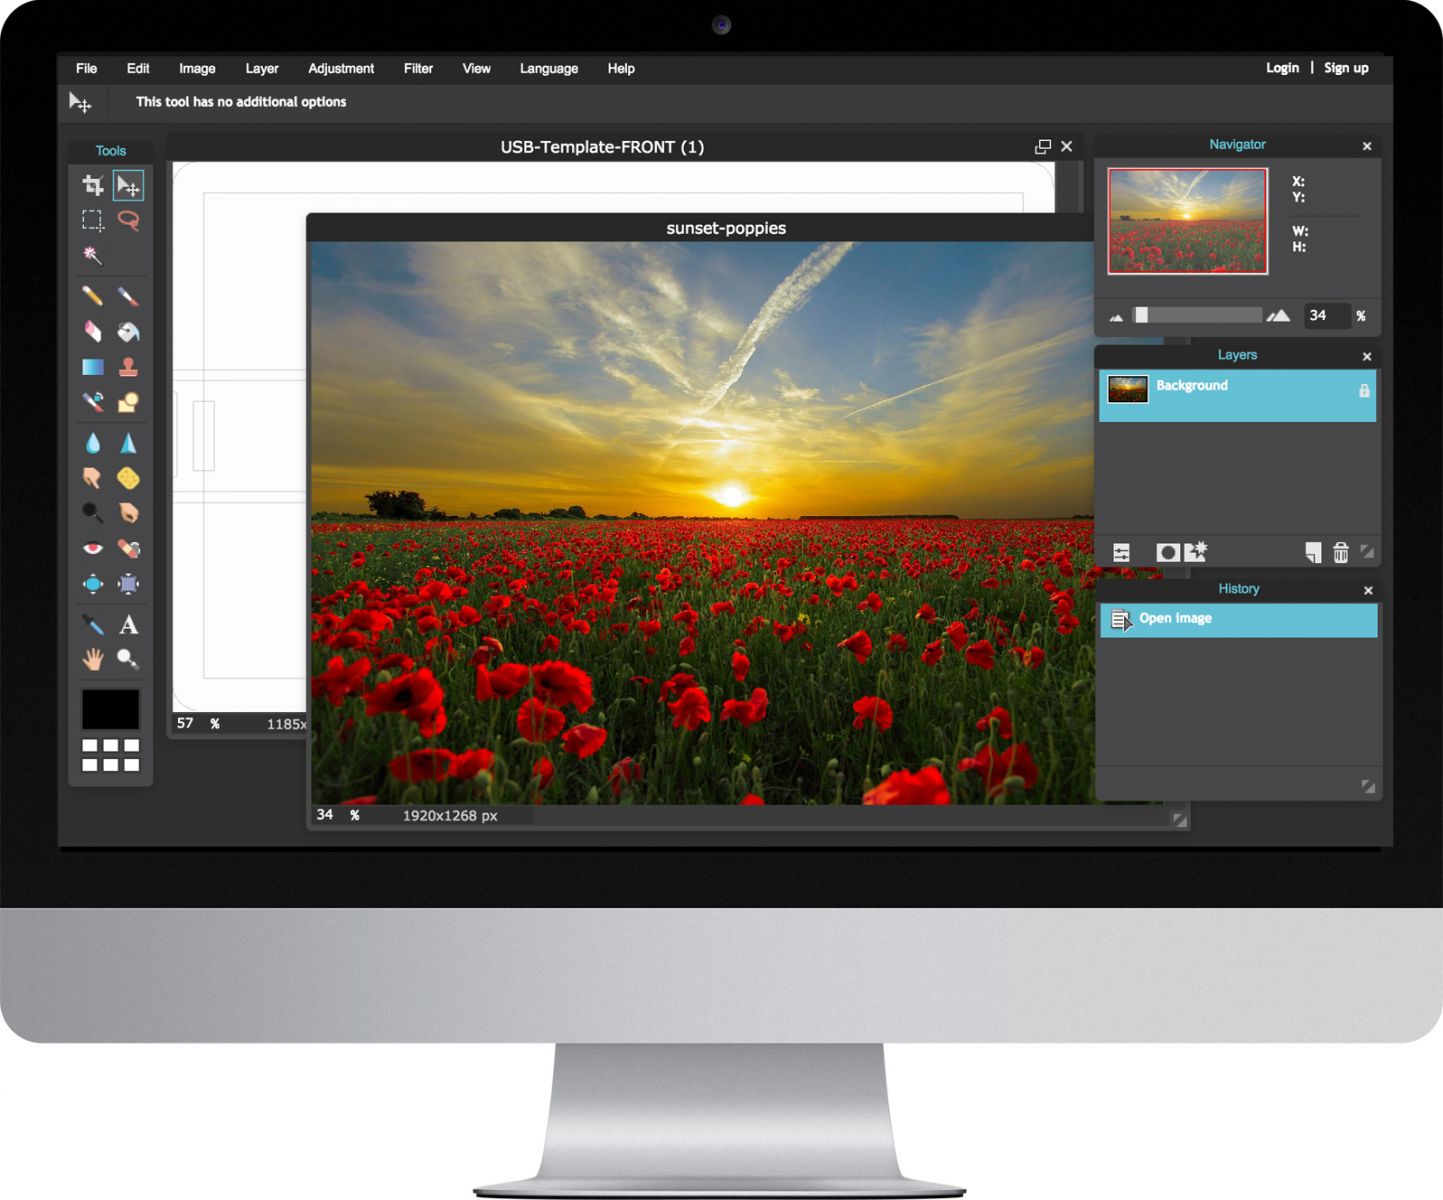
Task: Open the Image menu
Action: [197, 68]
